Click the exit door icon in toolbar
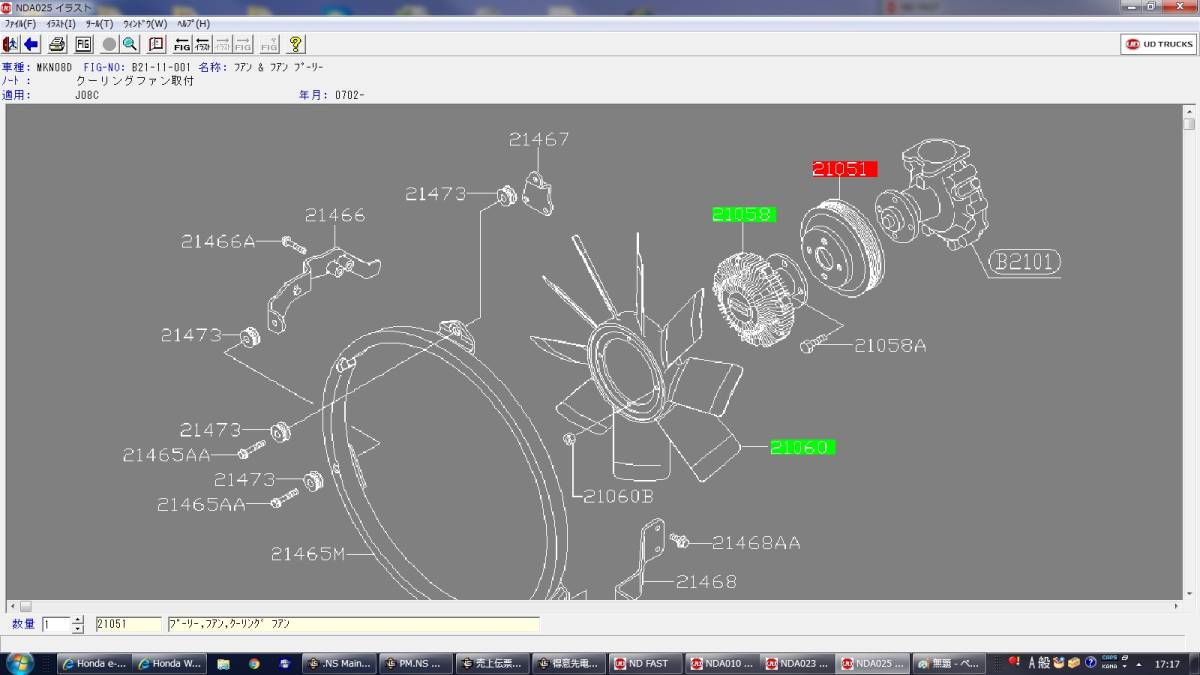1200x675 pixels. (10, 44)
